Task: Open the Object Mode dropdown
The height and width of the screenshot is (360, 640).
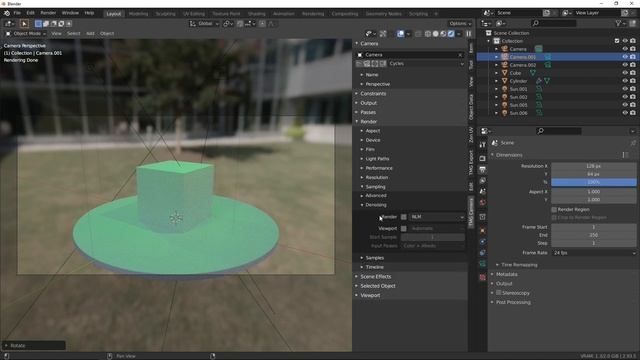Action: (26, 33)
